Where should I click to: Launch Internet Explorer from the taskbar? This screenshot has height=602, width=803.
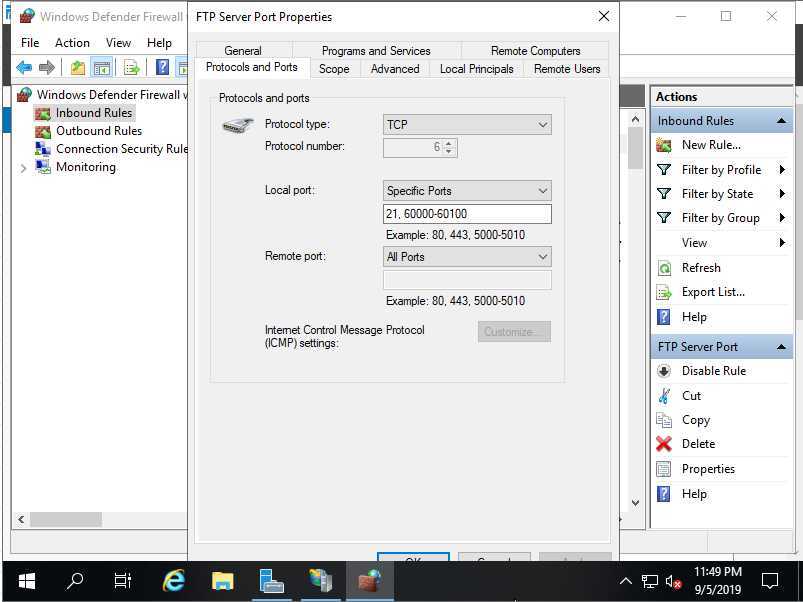coord(174,581)
